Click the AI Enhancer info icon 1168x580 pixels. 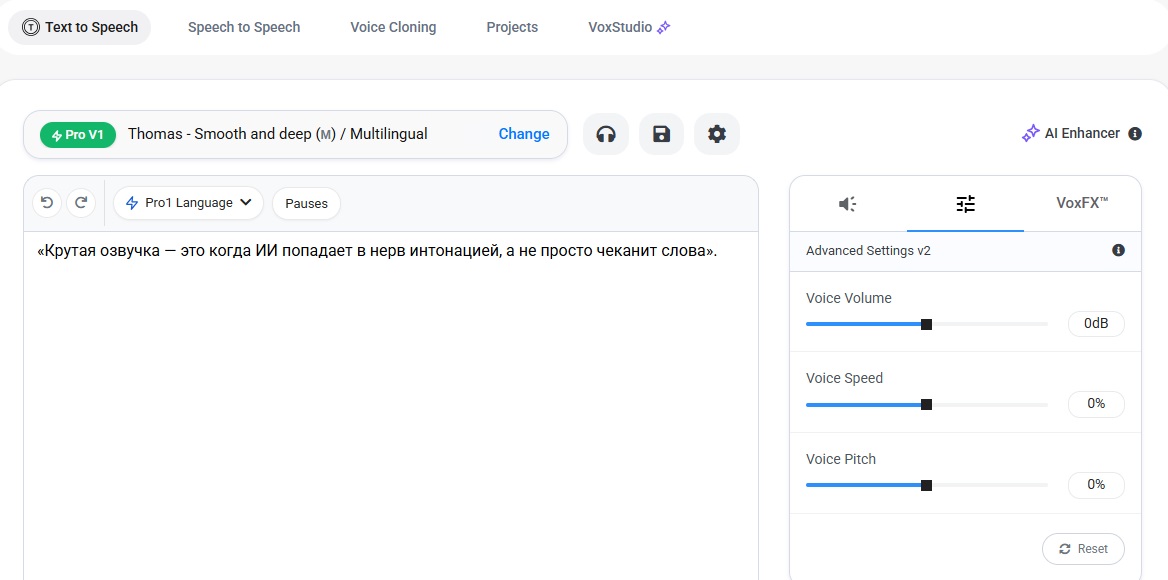(x=1135, y=134)
